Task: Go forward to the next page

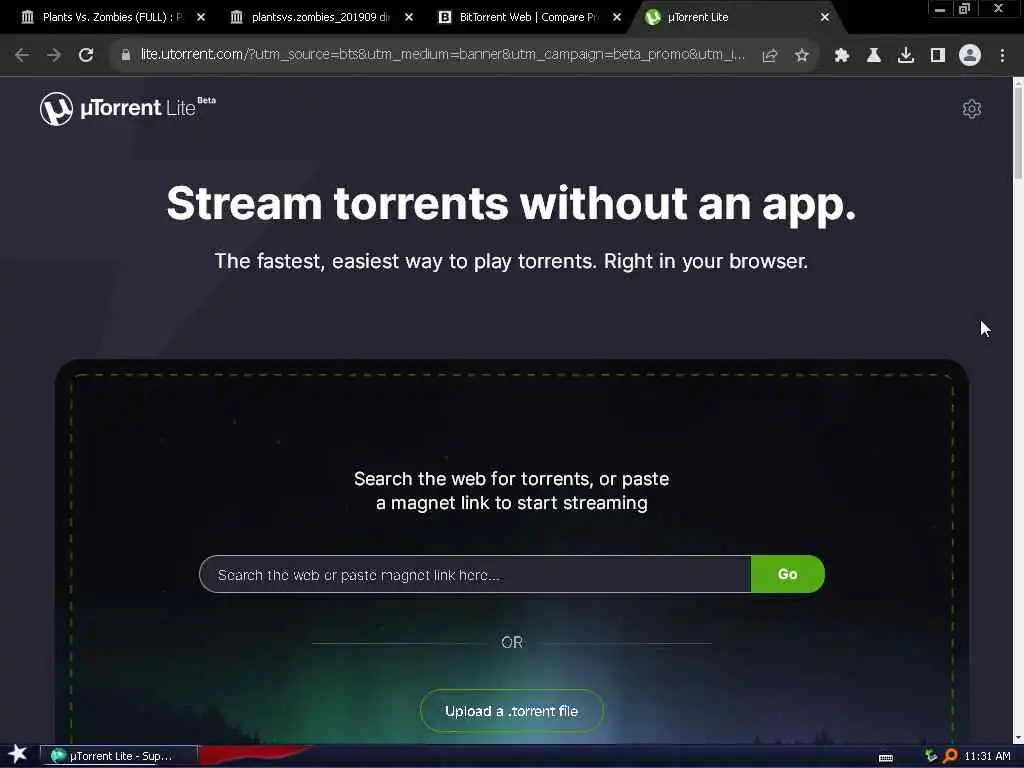Action: click(54, 55)
